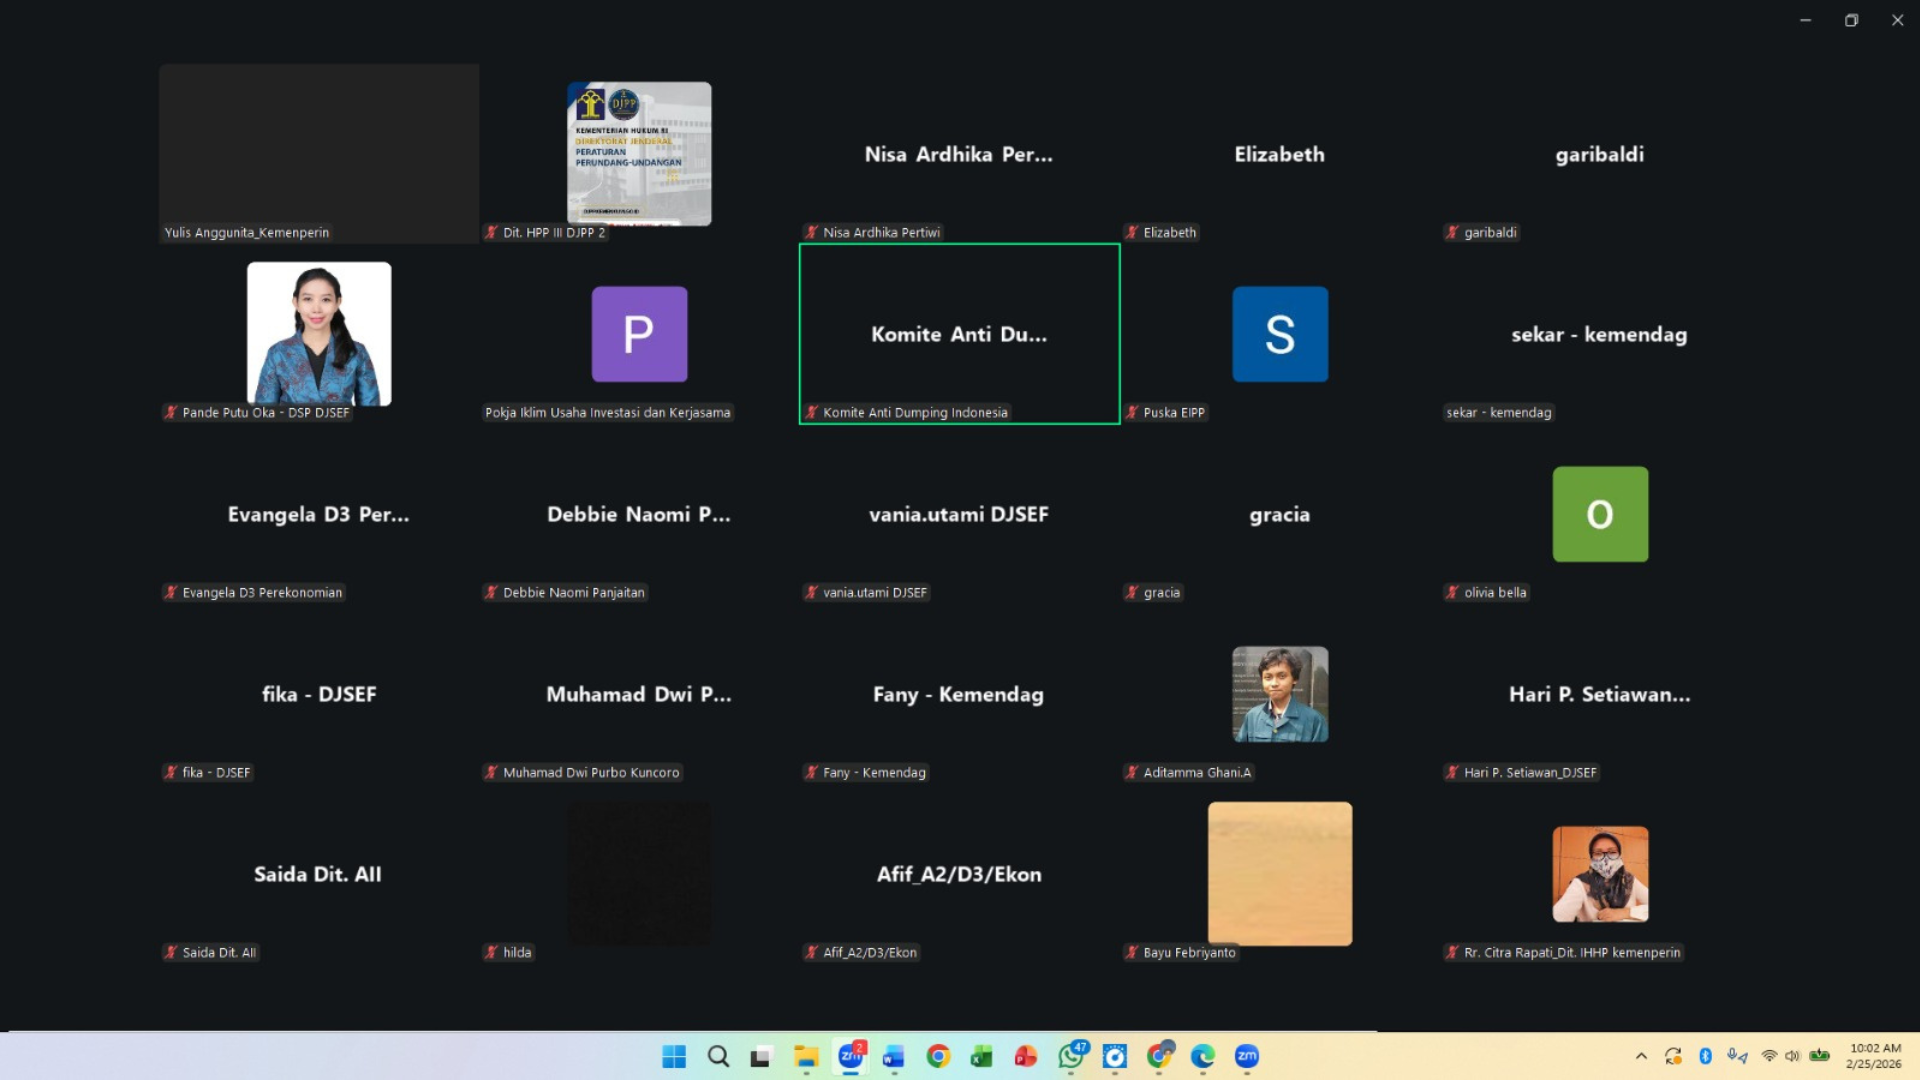Image resolution: width=1920 pixels, height=1080 pixels.
Task: Open Microsoft Edge from taskbar
Action: click(1202, 1056)
